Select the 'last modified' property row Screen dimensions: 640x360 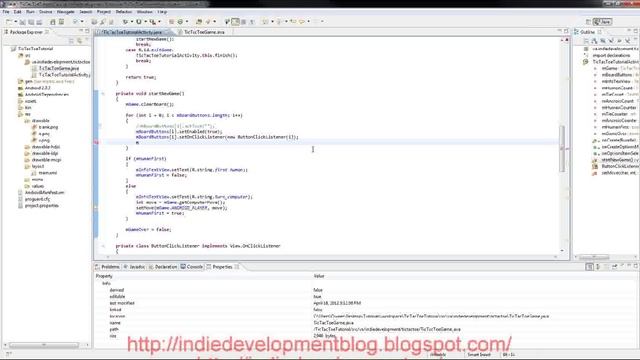point(366,303)
